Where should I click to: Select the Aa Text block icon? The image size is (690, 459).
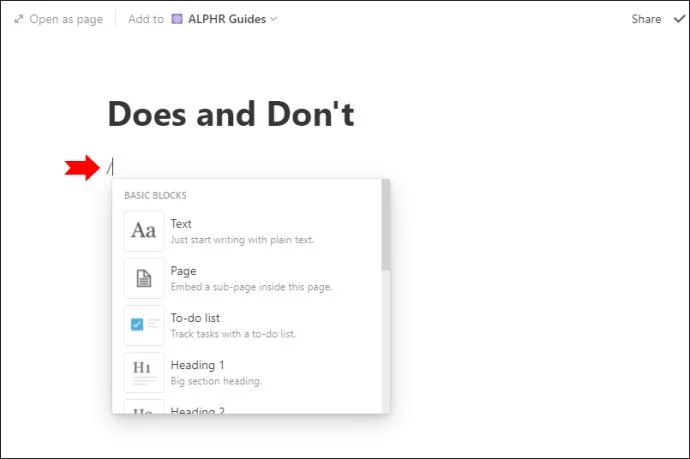click(144, 231)
